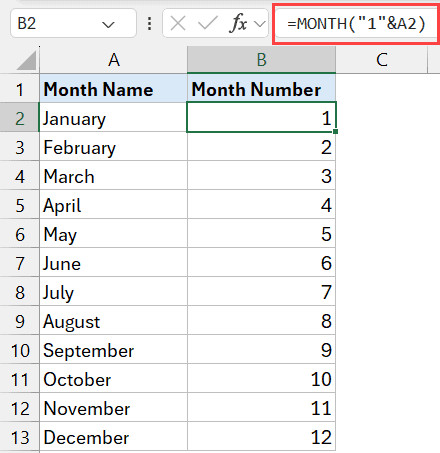Select column B header

pyautogui.click(x=261, y=60)
